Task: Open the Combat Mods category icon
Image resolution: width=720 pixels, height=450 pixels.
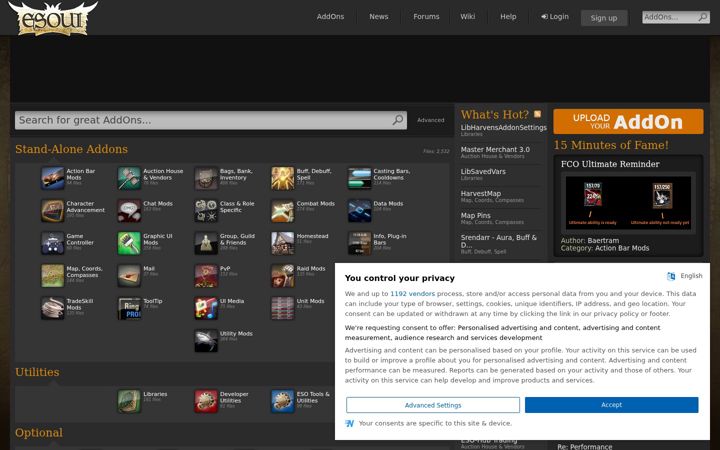Action: (282, 211)
